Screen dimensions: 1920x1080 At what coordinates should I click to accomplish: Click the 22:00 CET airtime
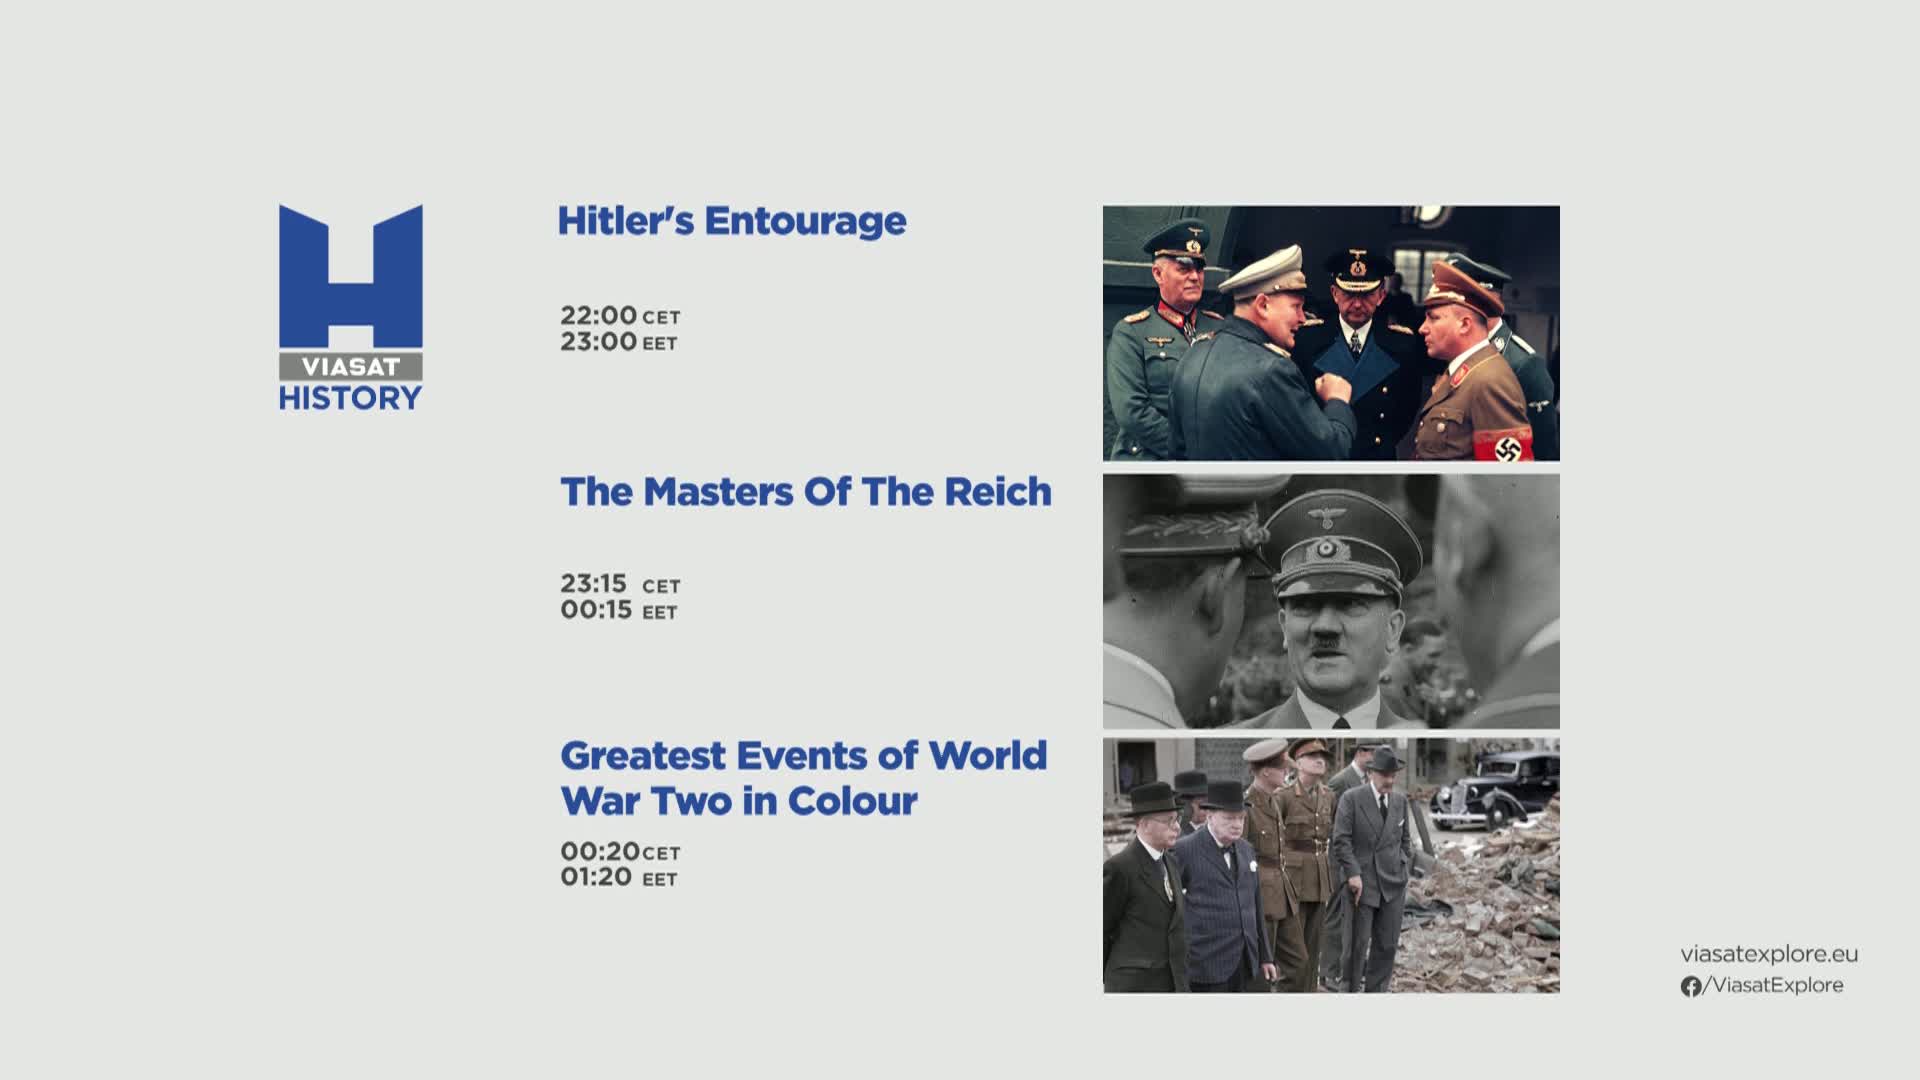pos(619,316)
